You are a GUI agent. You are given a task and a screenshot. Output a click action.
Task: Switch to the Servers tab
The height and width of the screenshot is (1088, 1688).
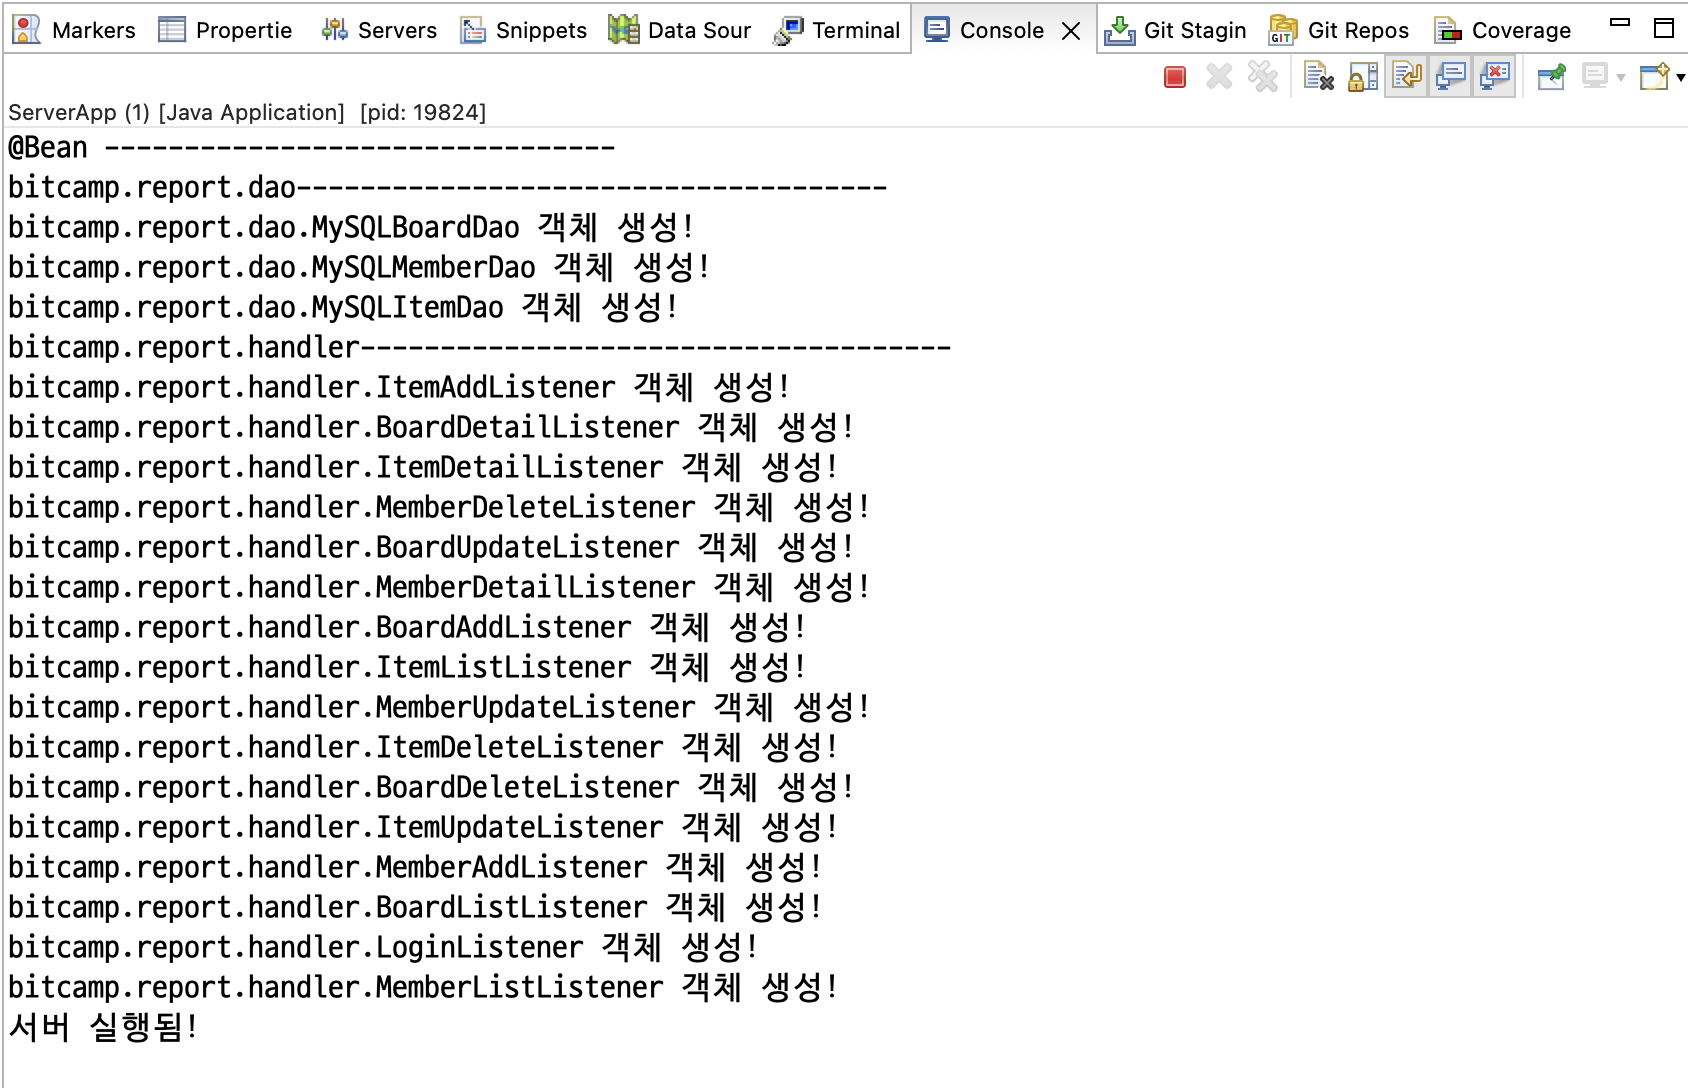coord(378,30)
